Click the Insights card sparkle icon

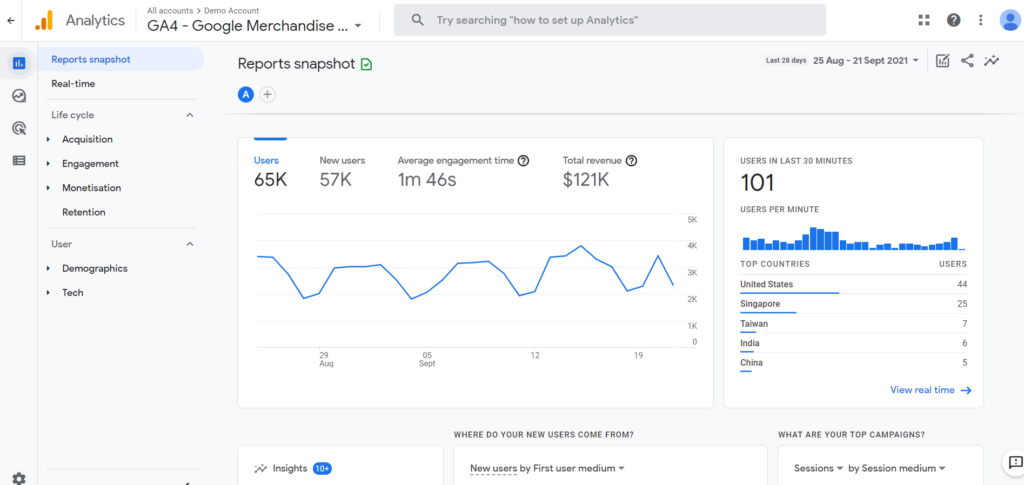pyautogui.click(x=261, y=468)
